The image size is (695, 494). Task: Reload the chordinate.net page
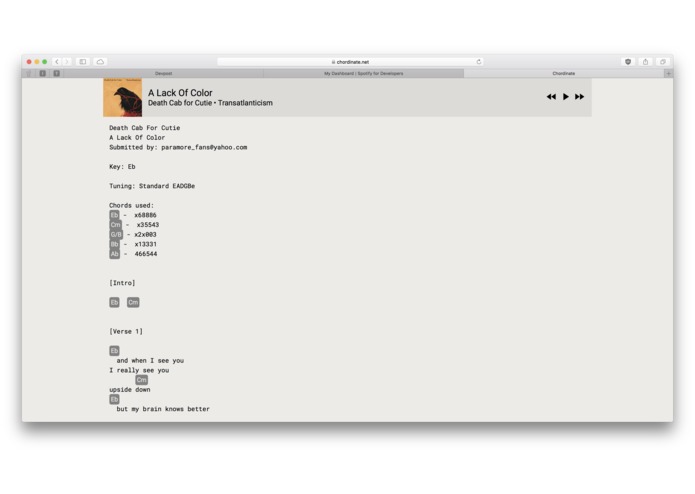[479, 62]
